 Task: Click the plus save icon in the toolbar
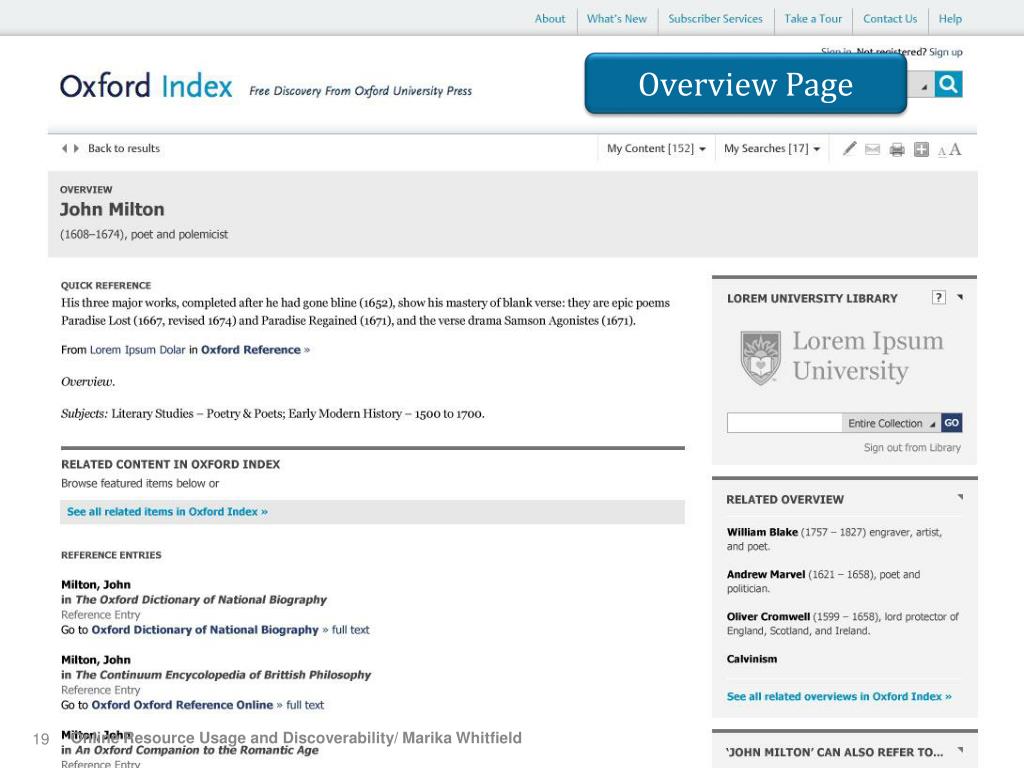pyautogui.click(x=921, y=150)
